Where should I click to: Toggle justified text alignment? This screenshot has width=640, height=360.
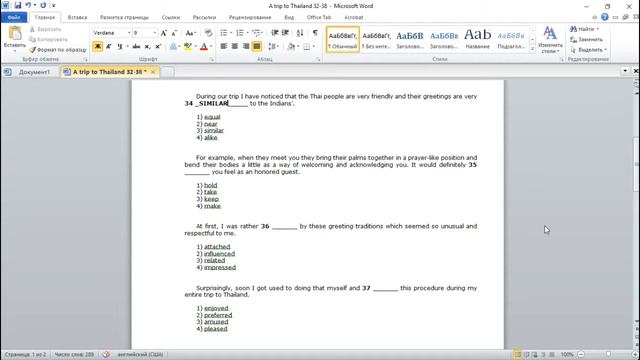(257, 47)
